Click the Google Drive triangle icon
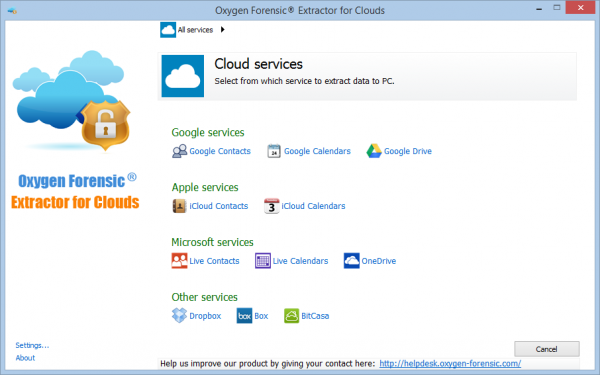Image resolution: width=600 pixels, height=375 pixels. click(x=374, y=151)
